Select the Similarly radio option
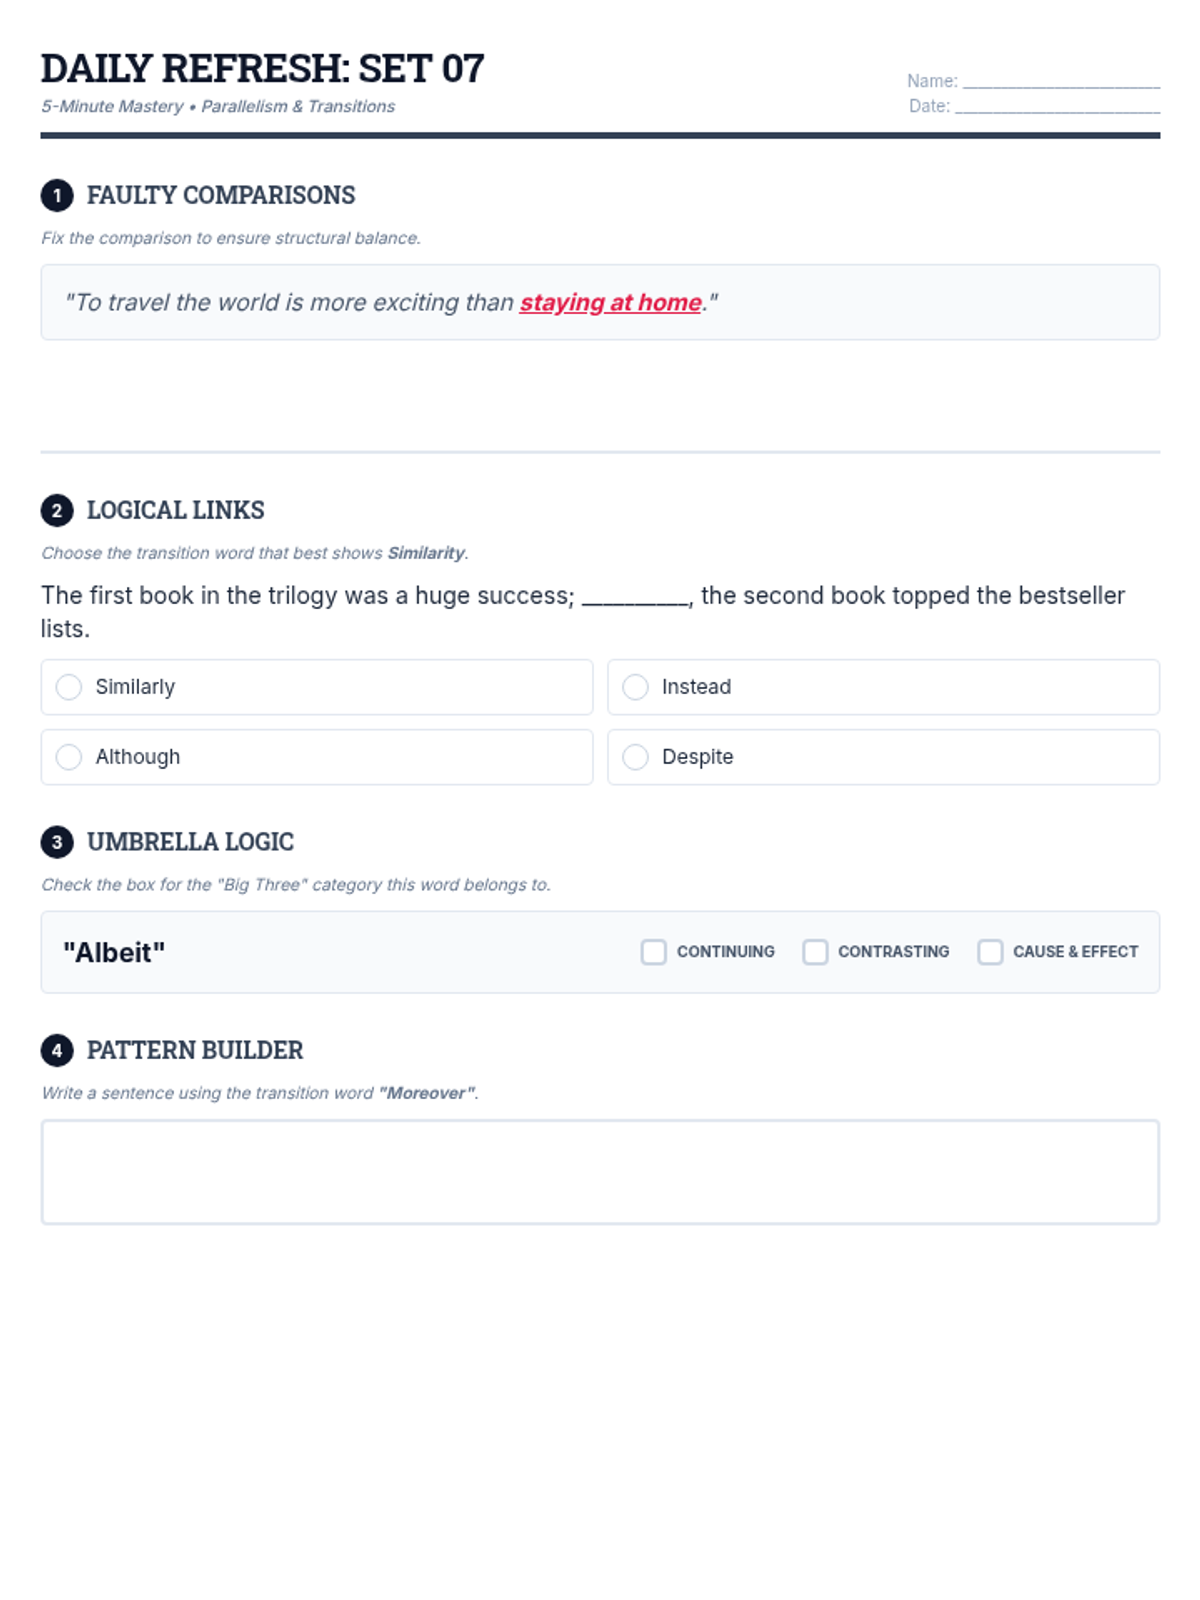Viewport: 1200px width, 1600px height. click(x=69, y=687)
